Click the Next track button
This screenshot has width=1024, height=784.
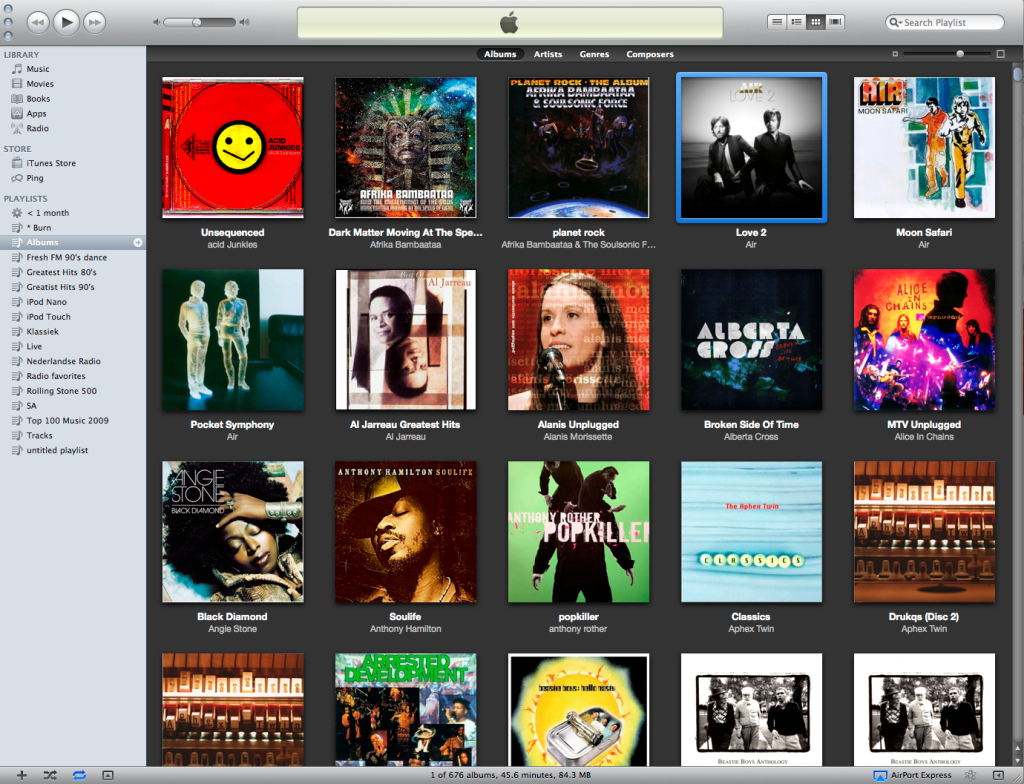pyautogui.click(x=95, y=23)
